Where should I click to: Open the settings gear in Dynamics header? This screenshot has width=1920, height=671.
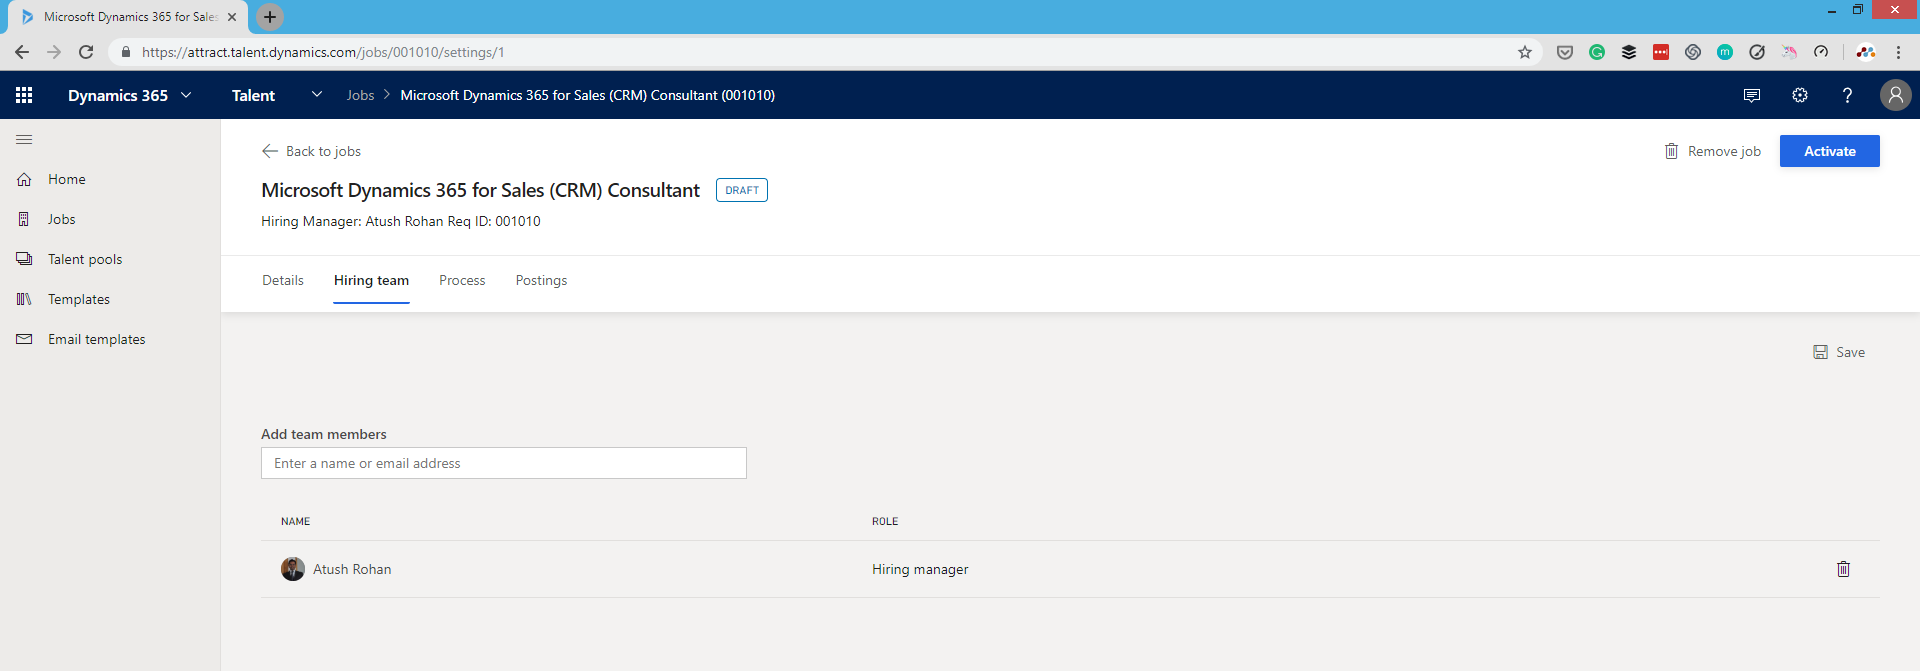pos(1800,95)
